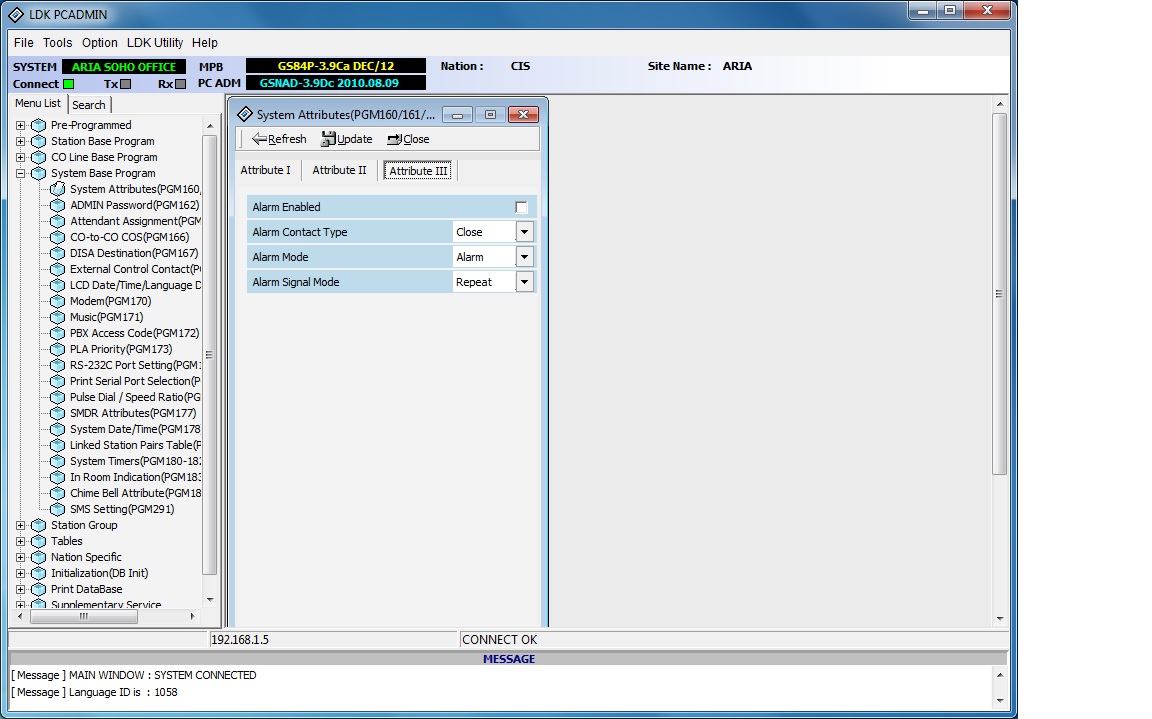Image resolution: width=1152 pixels, height=719 pixels.
Task: Click the Update save icon
Action: (x=328, y=139)
